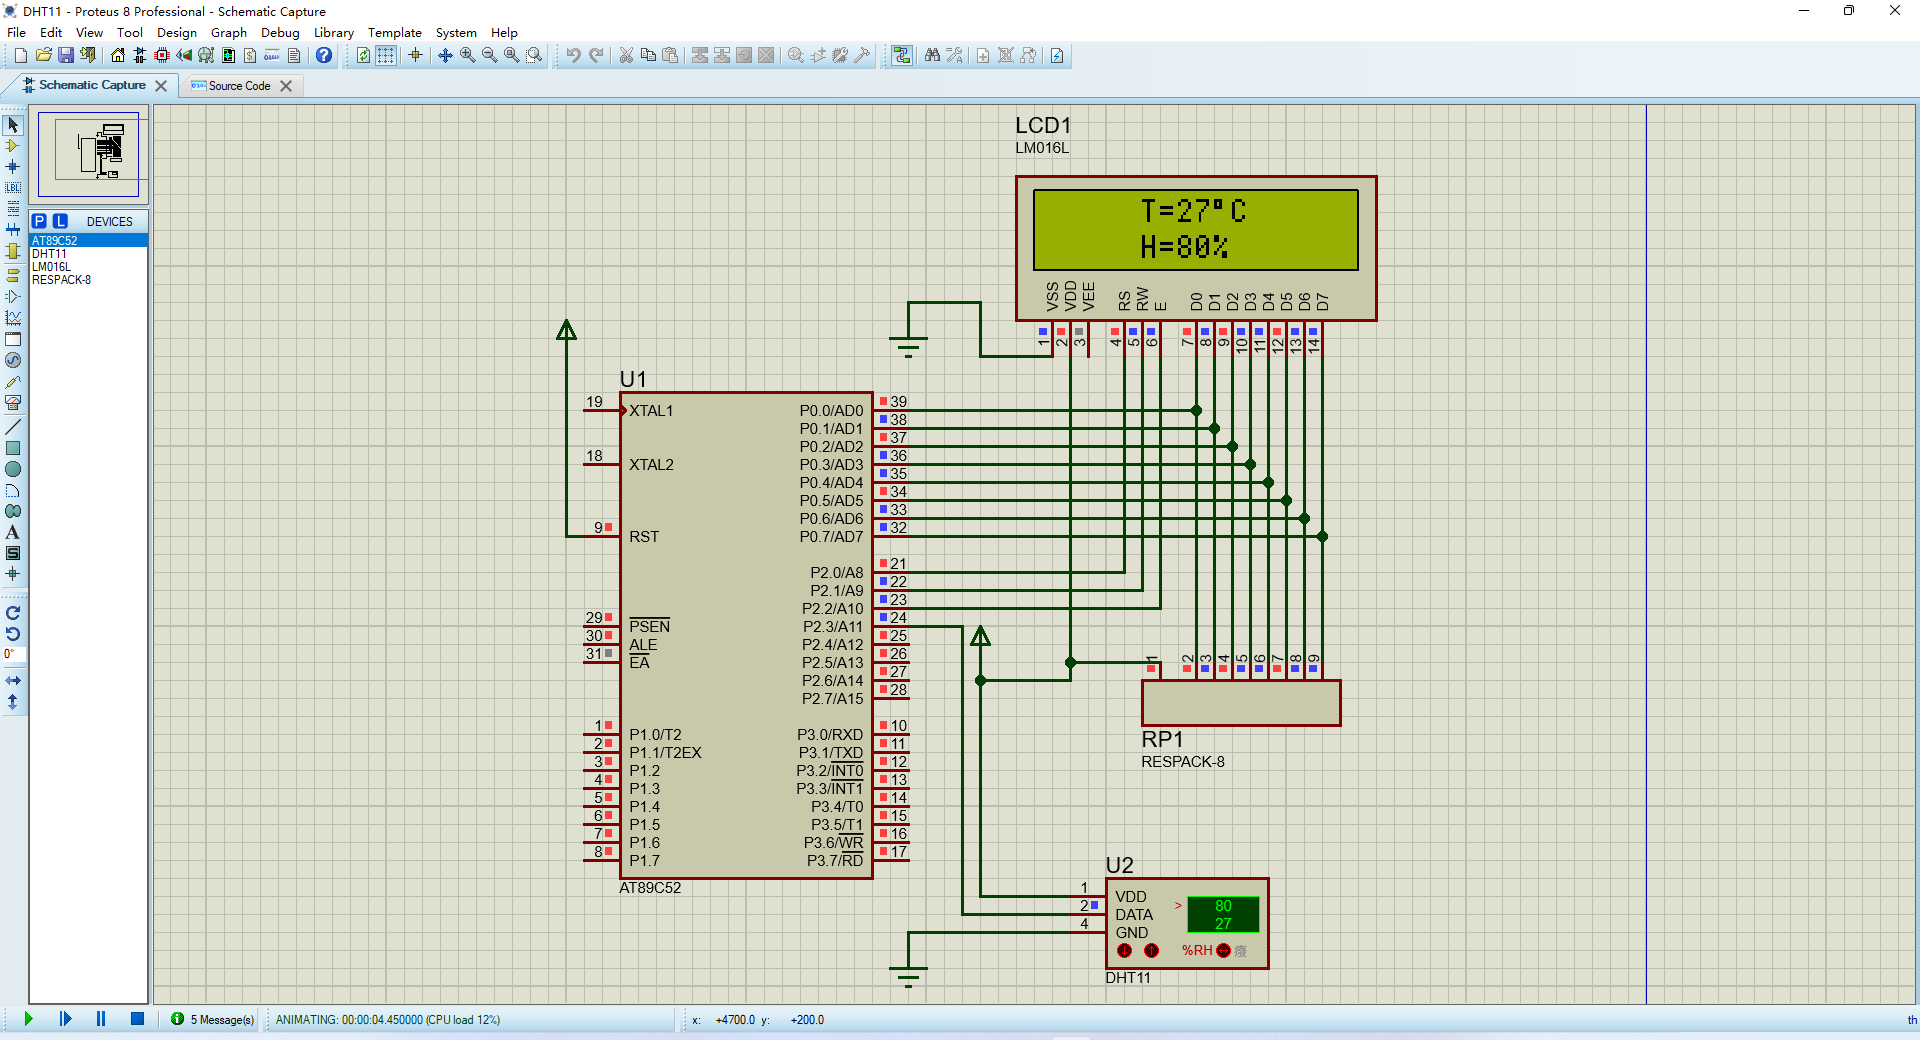Select AT89C52 in devices list
This screenshot has height=1040, width=1920.
[89, 241]
